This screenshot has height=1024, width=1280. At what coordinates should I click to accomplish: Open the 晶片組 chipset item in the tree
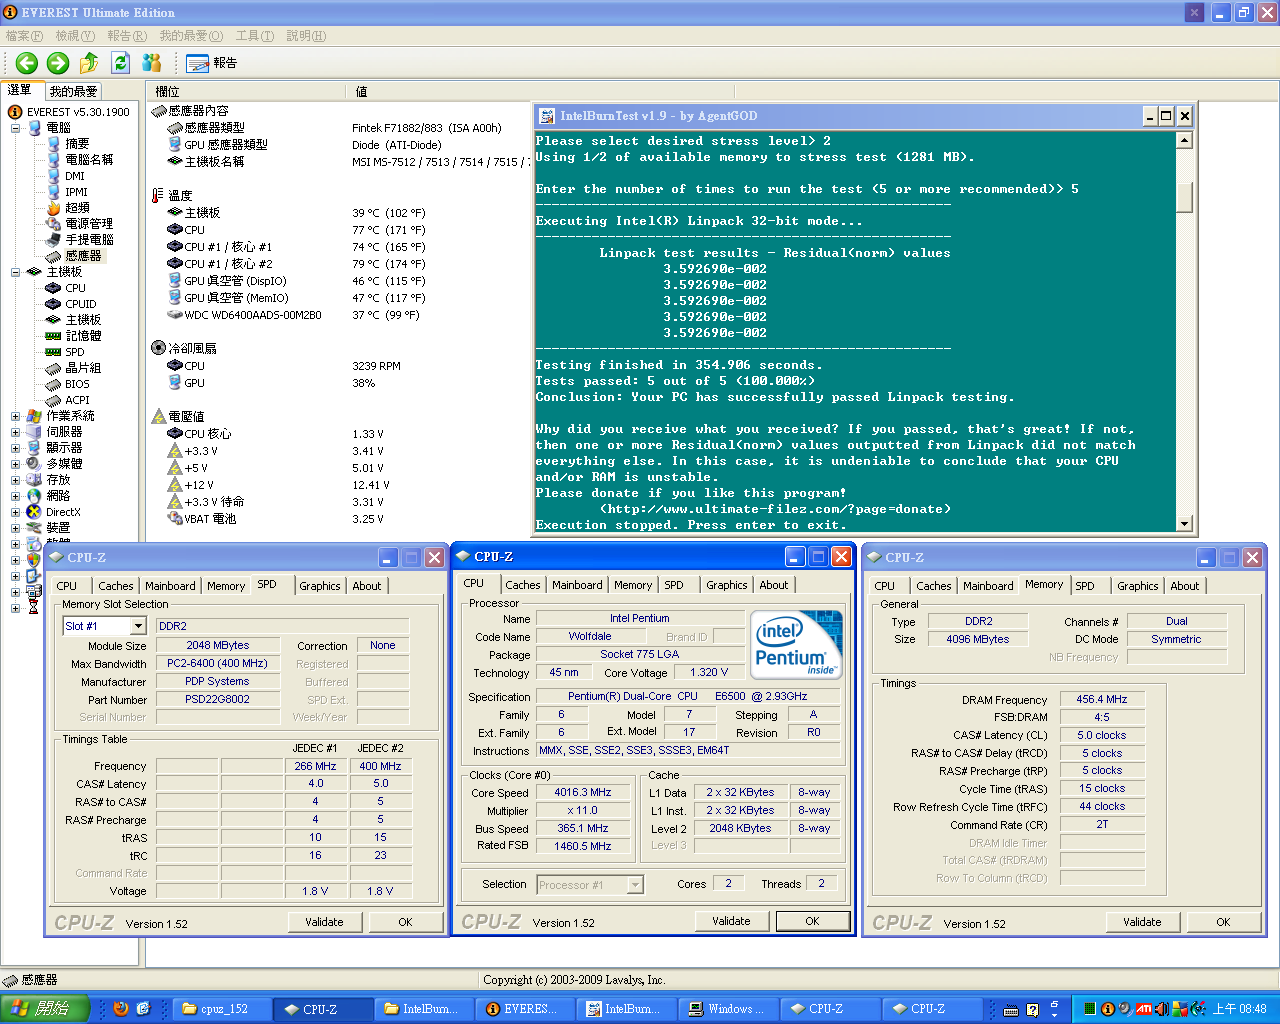83,368
